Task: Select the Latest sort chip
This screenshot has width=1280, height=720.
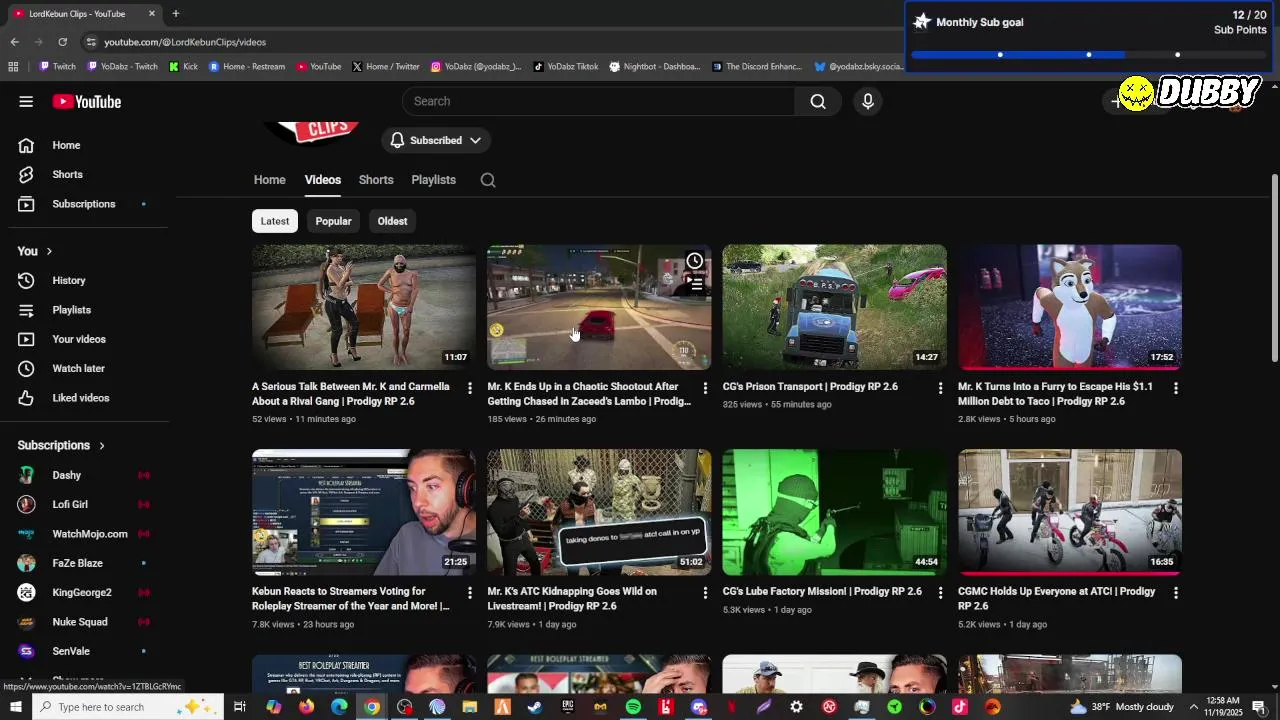Action: click(275, 221)
